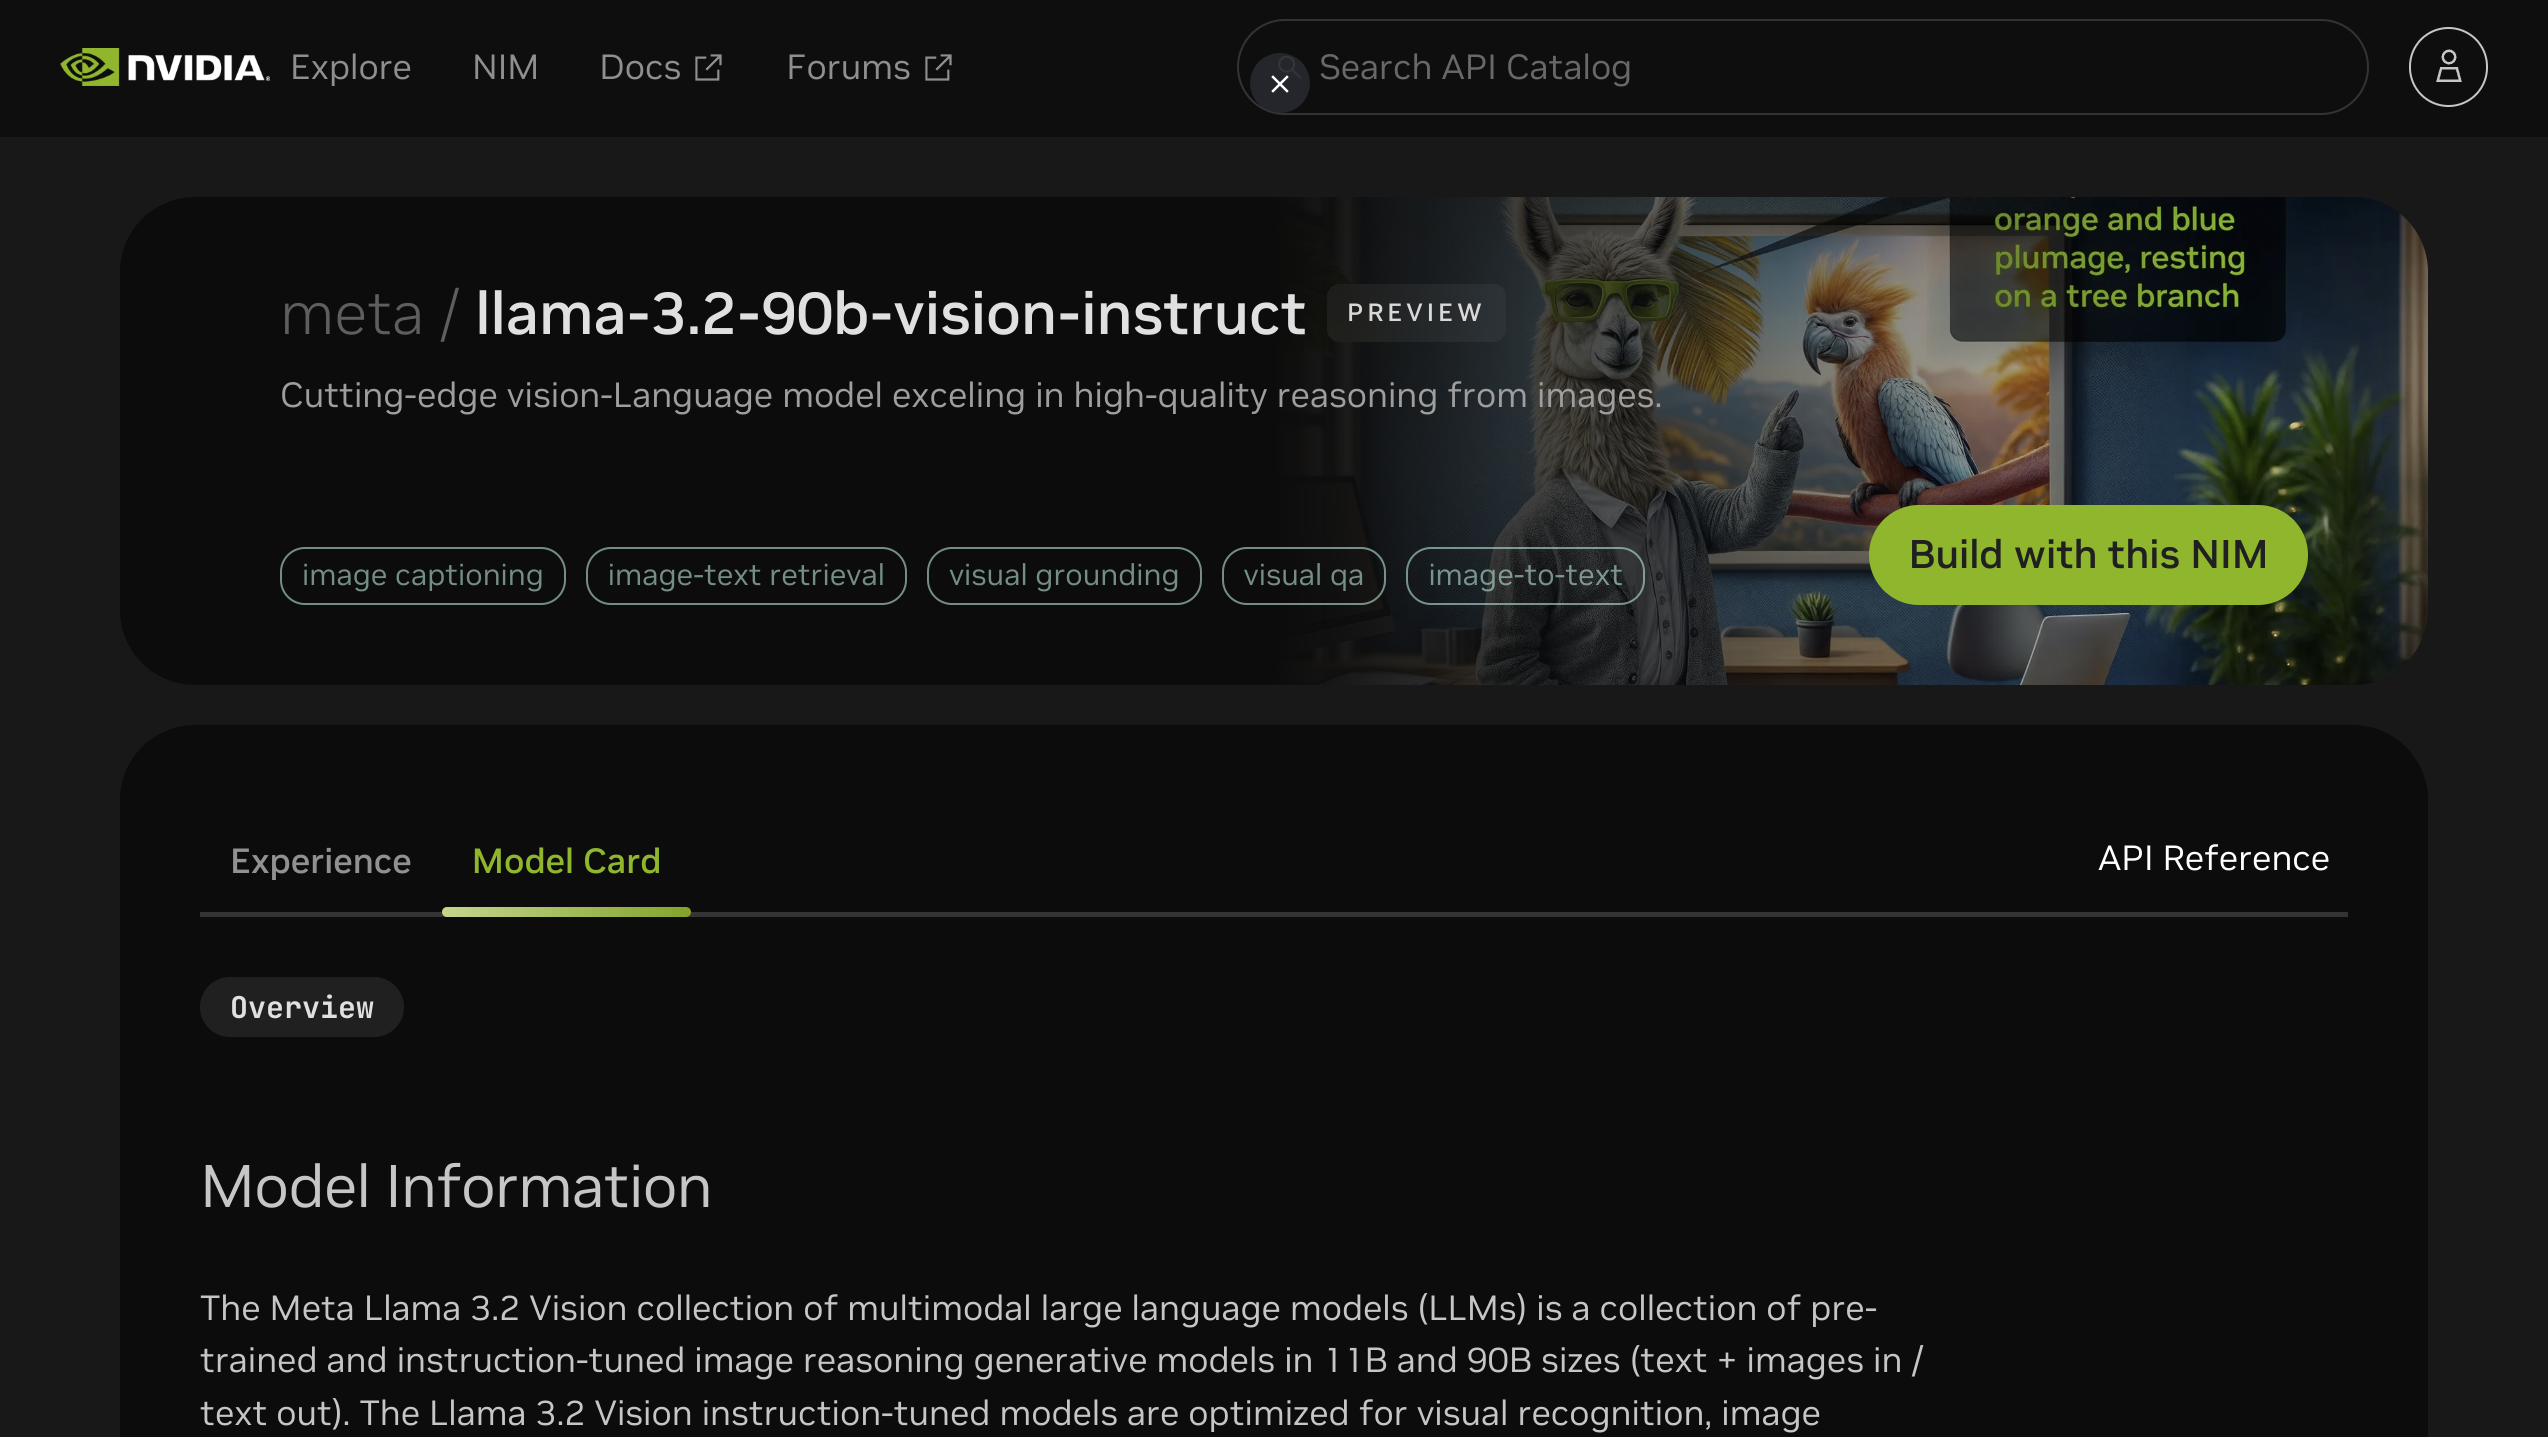Image resolution: width=2548 pixels, height=1437 pixels.
Task: Select the visual grounding tag
Action: pos(1064,575)
